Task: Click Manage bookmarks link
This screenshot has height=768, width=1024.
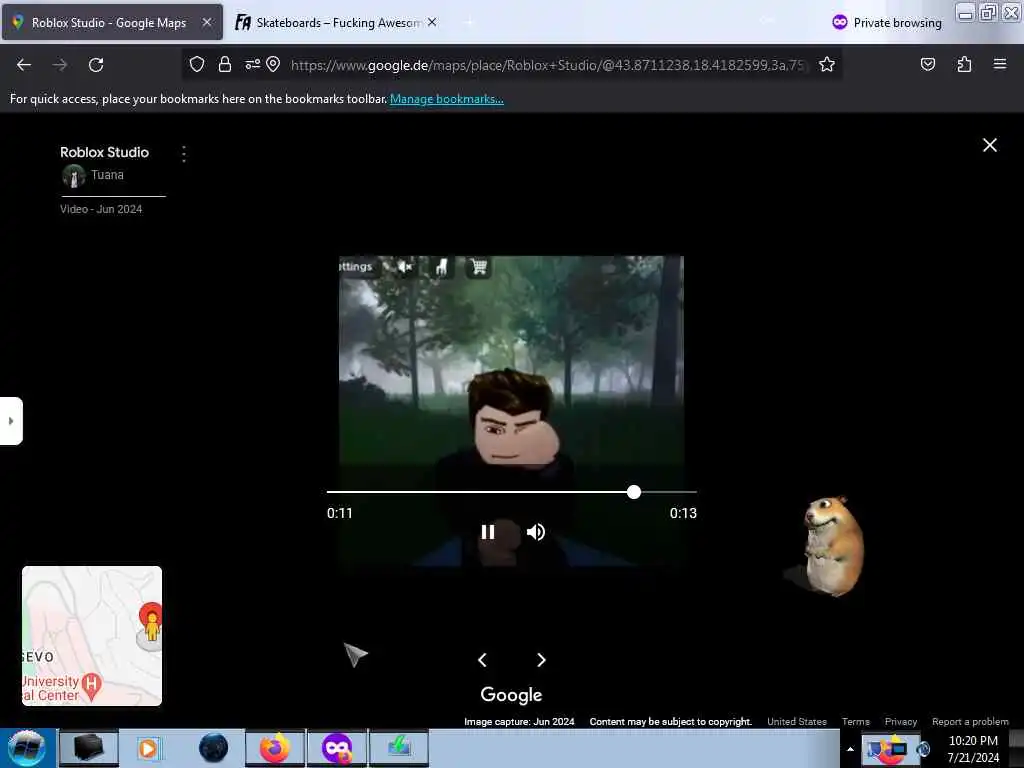Action: pos(447,99)
